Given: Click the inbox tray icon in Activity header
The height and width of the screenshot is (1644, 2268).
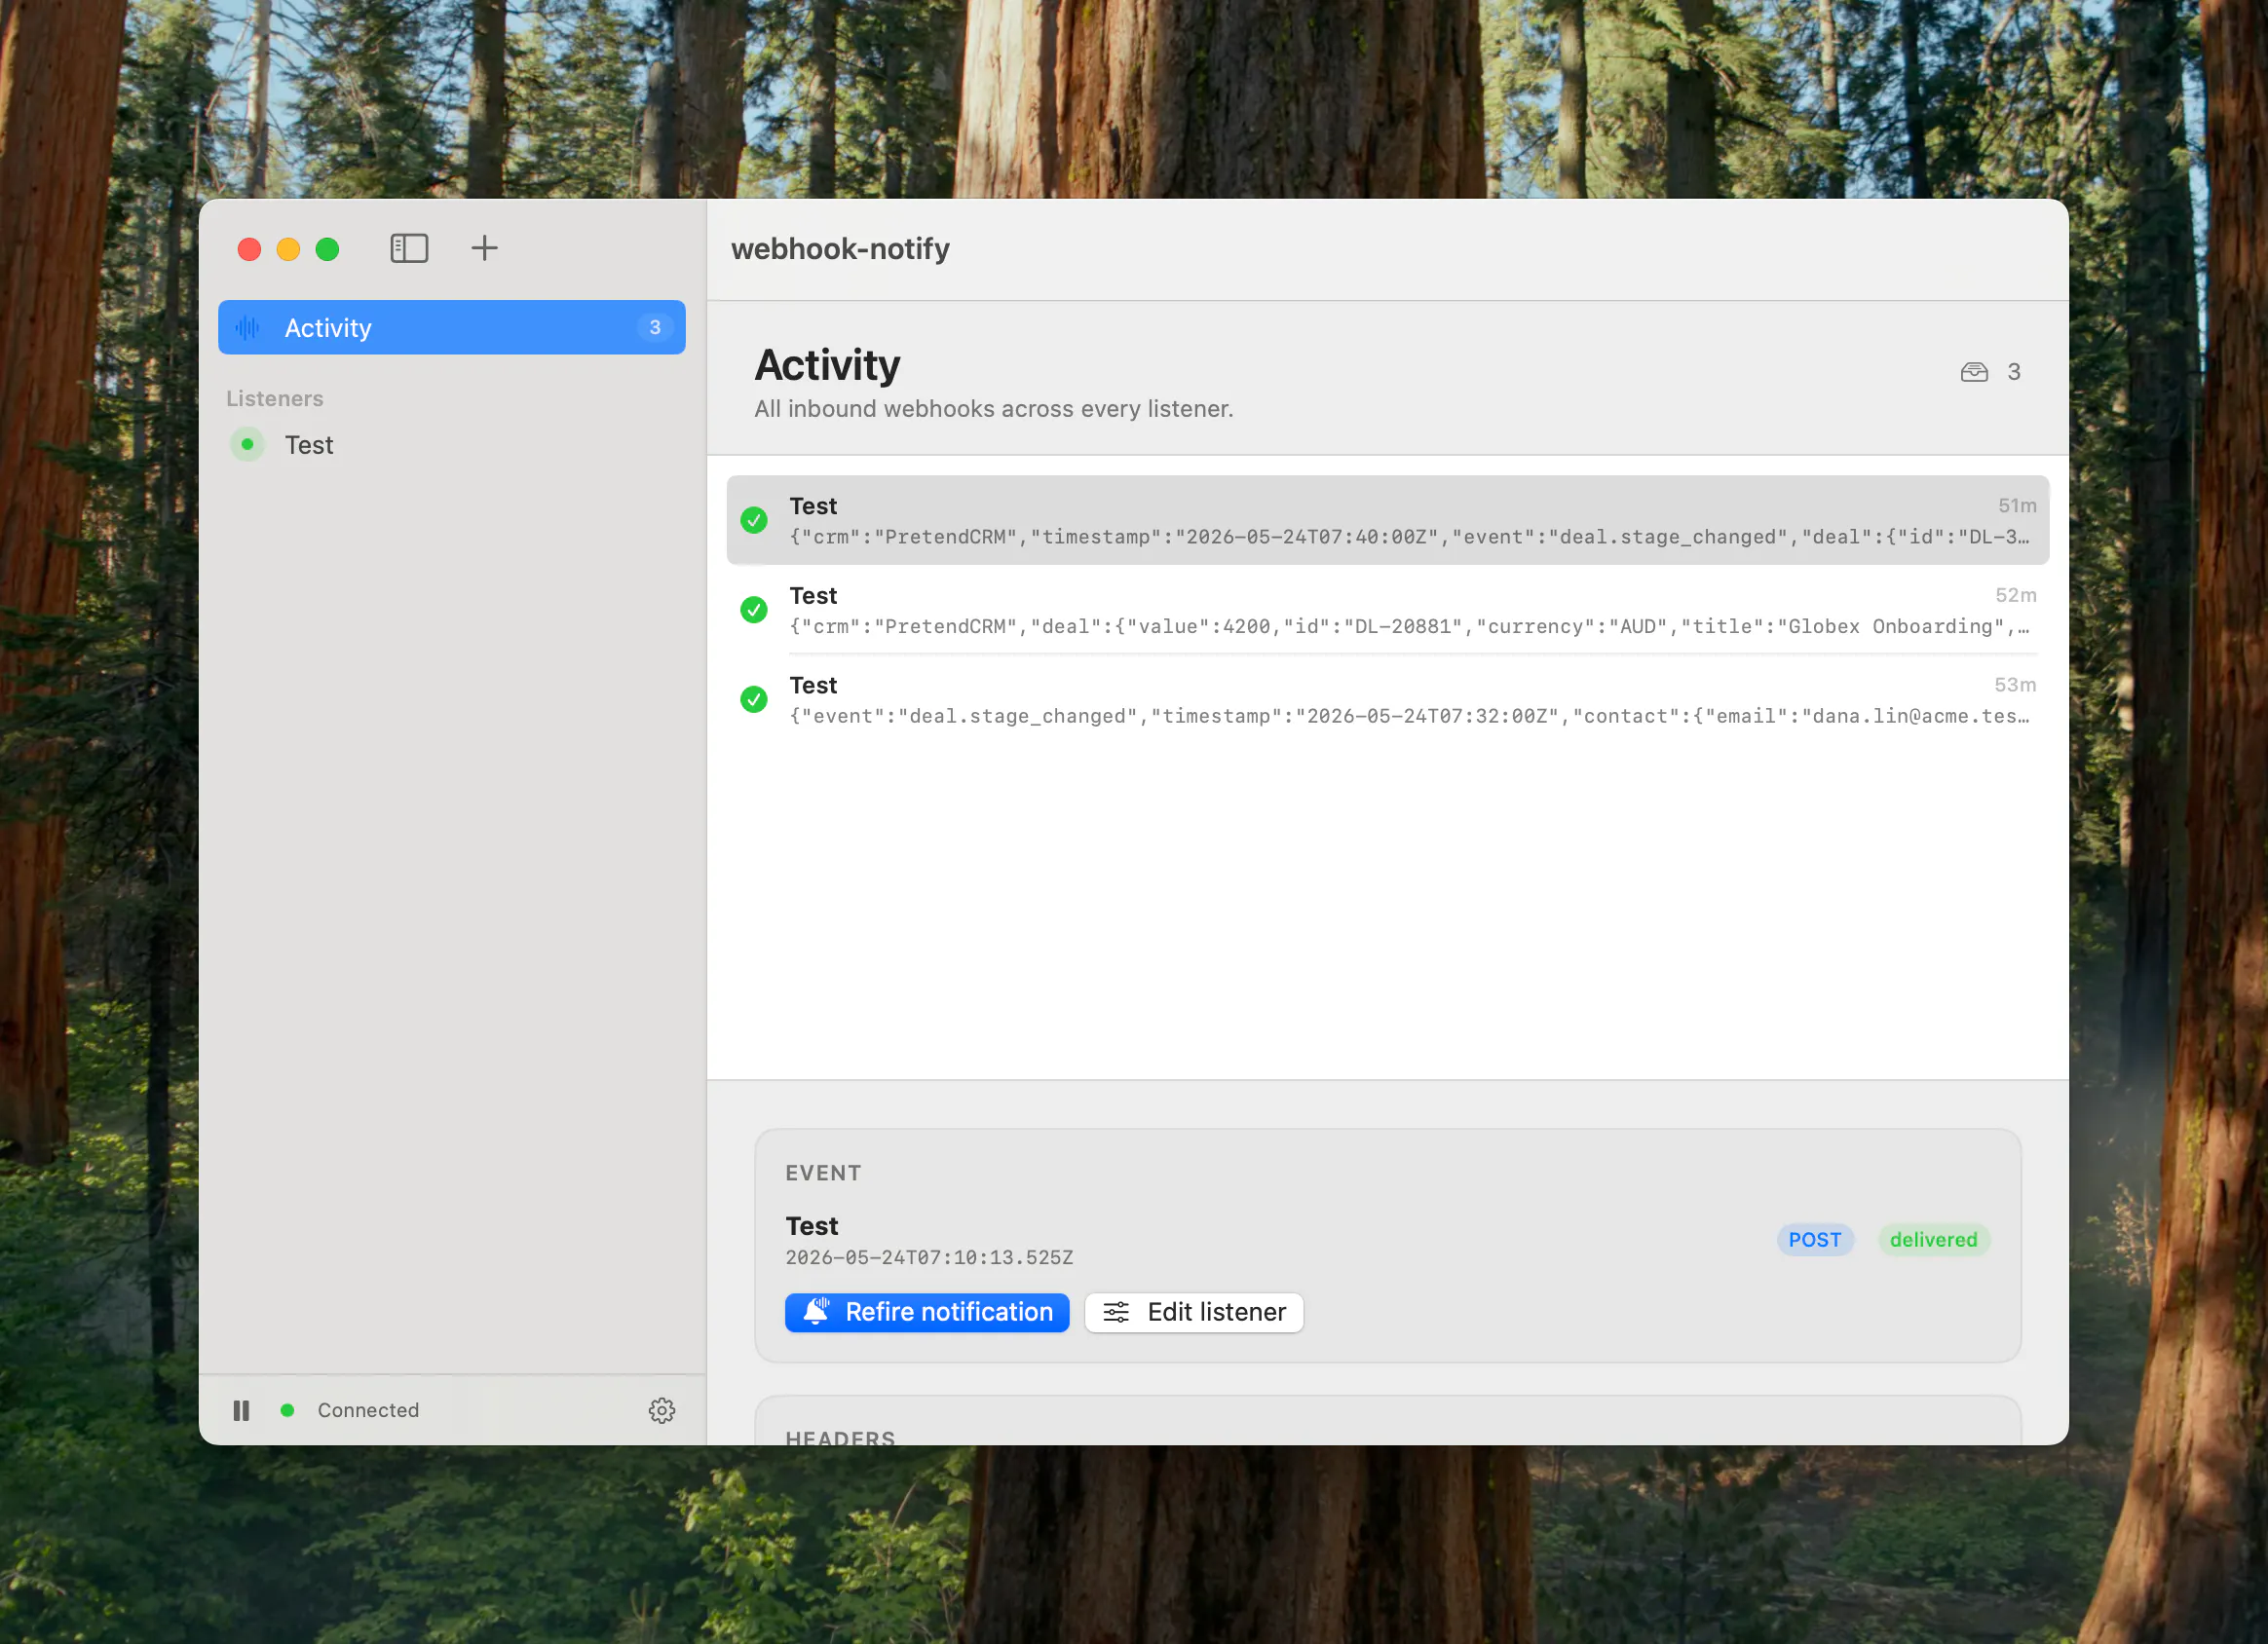Looking at the screenshot, I should pos(1974,372).
